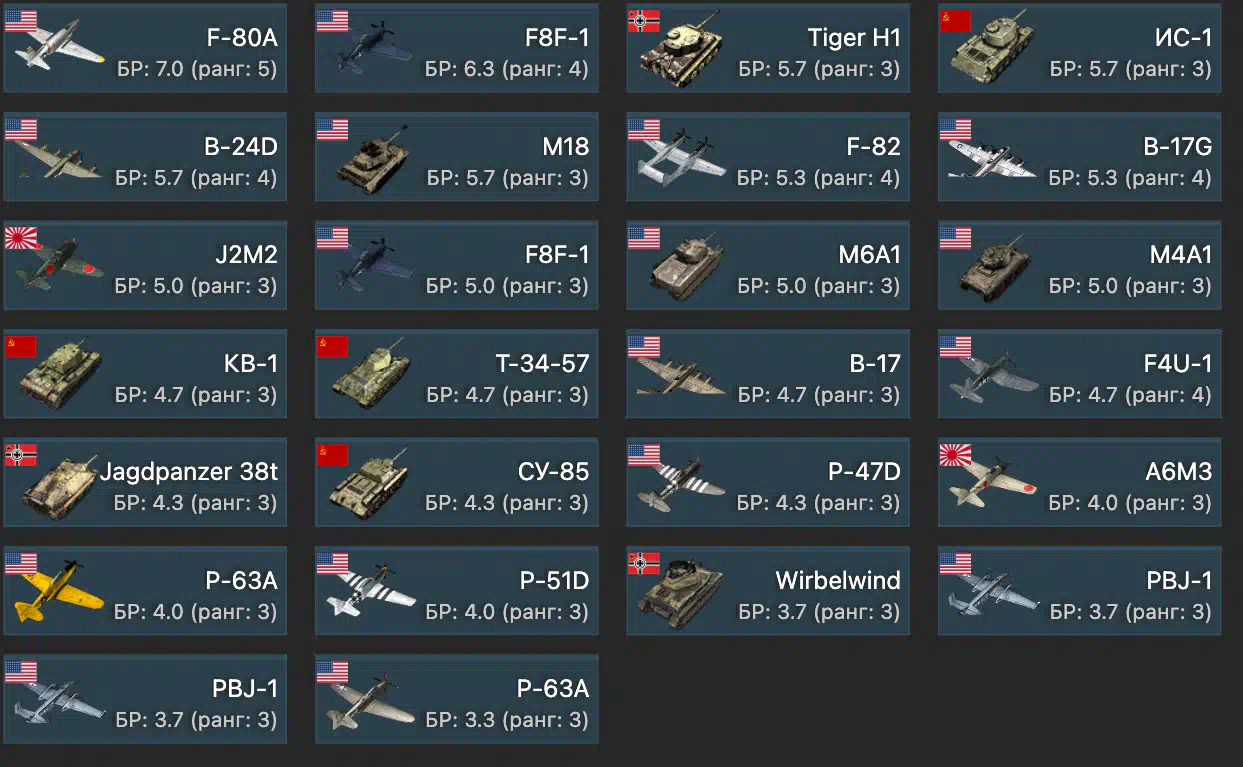Choose the СУ-85 tank destroyer card

pos(457,483)
